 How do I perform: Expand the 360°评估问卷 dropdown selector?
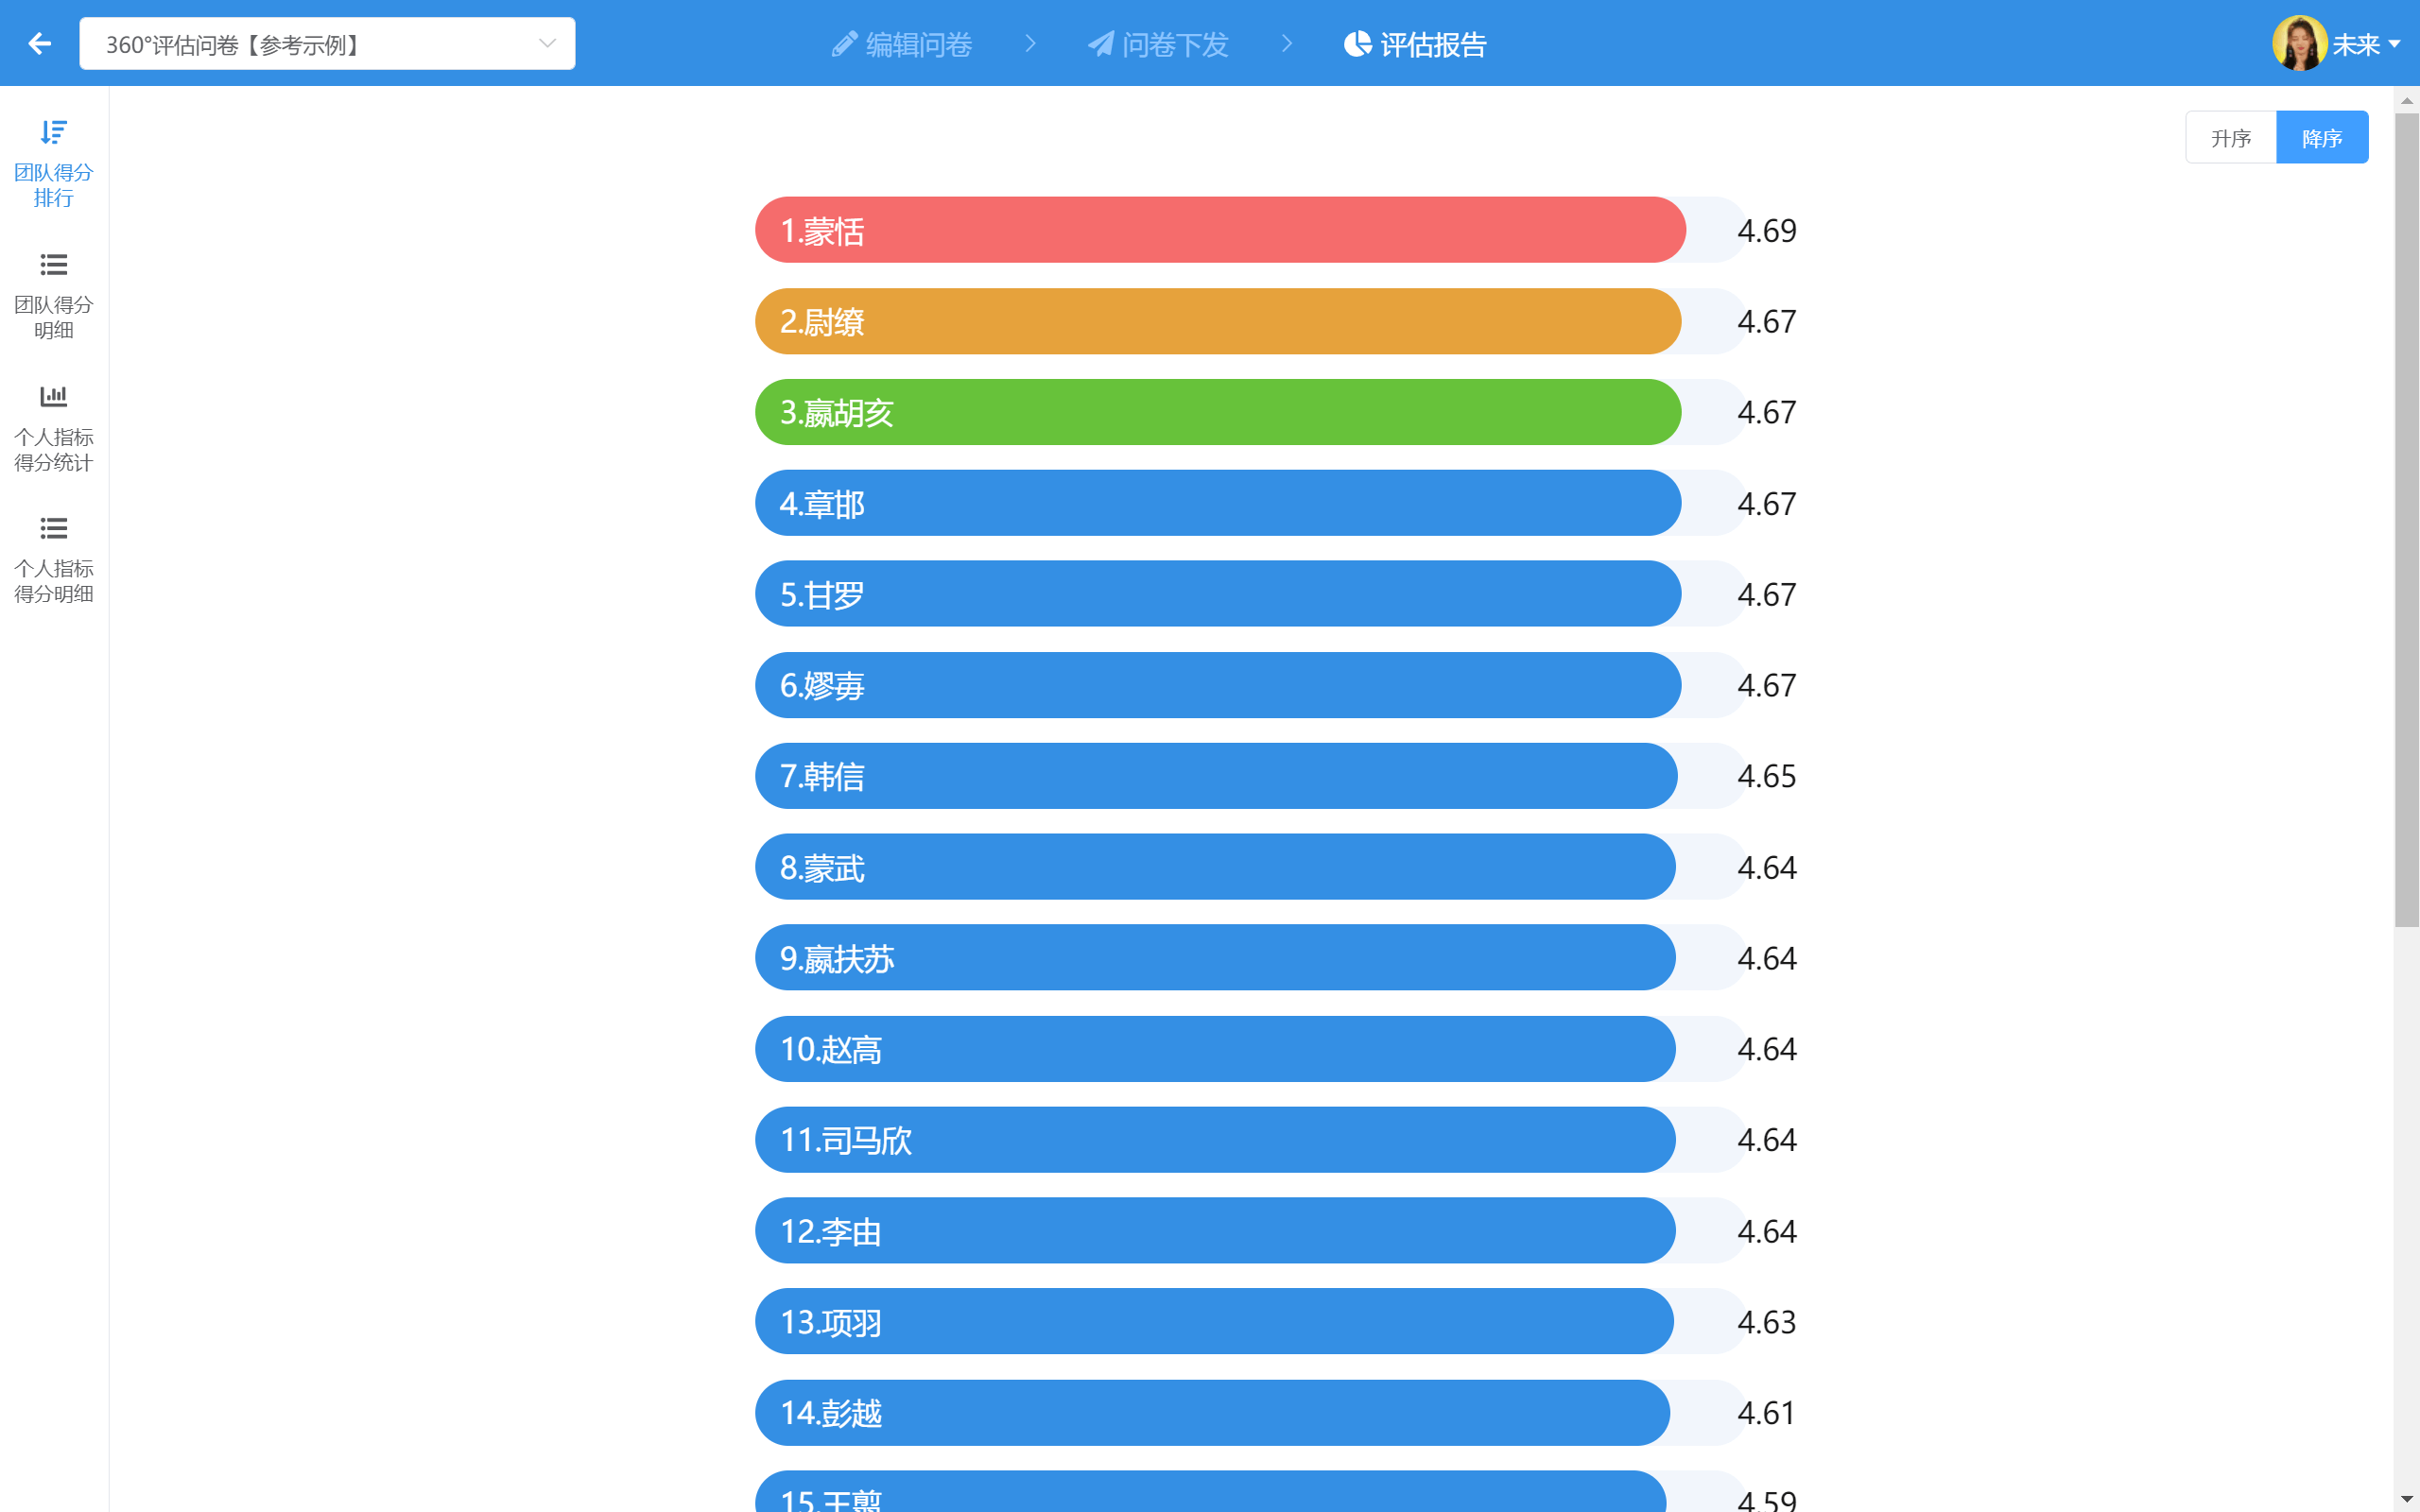[x=550, y=43]
